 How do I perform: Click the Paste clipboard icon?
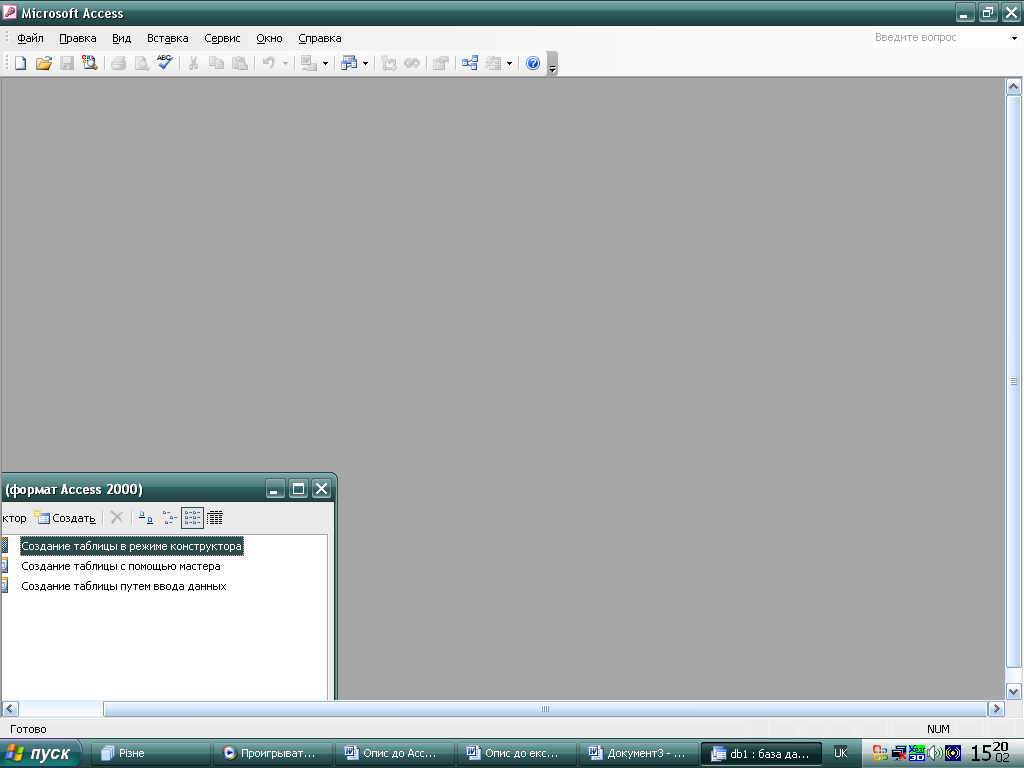240,63
